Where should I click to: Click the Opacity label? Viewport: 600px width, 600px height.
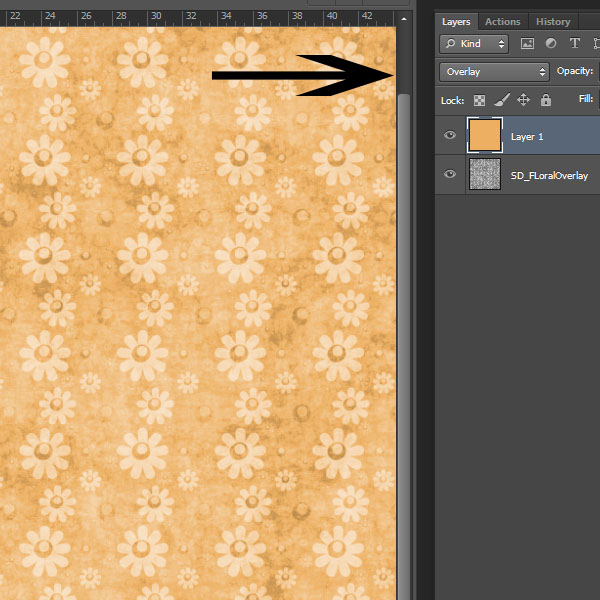click(574, 71)
